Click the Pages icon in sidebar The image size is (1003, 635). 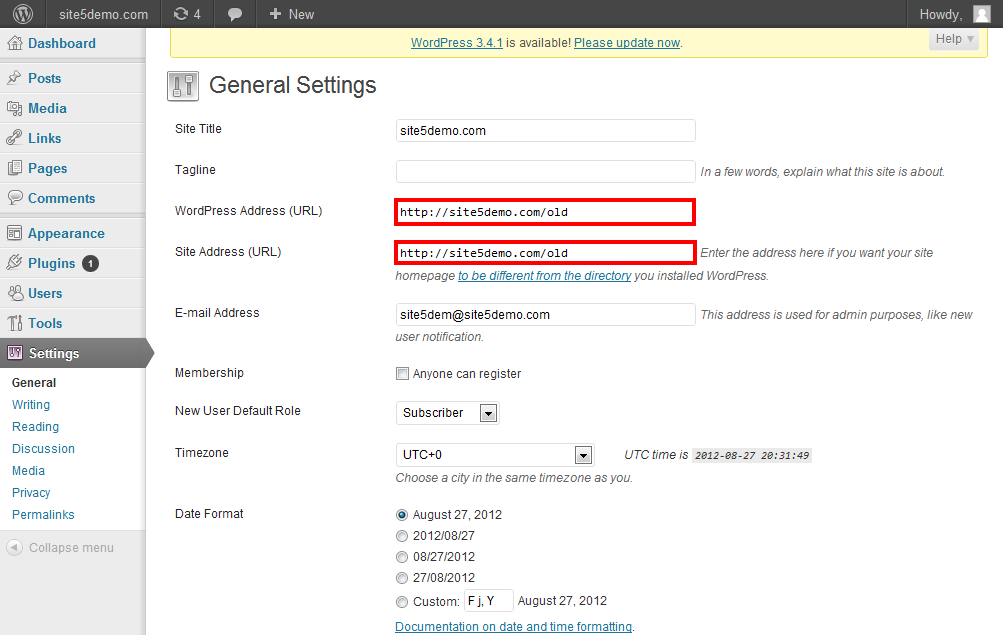15,168
